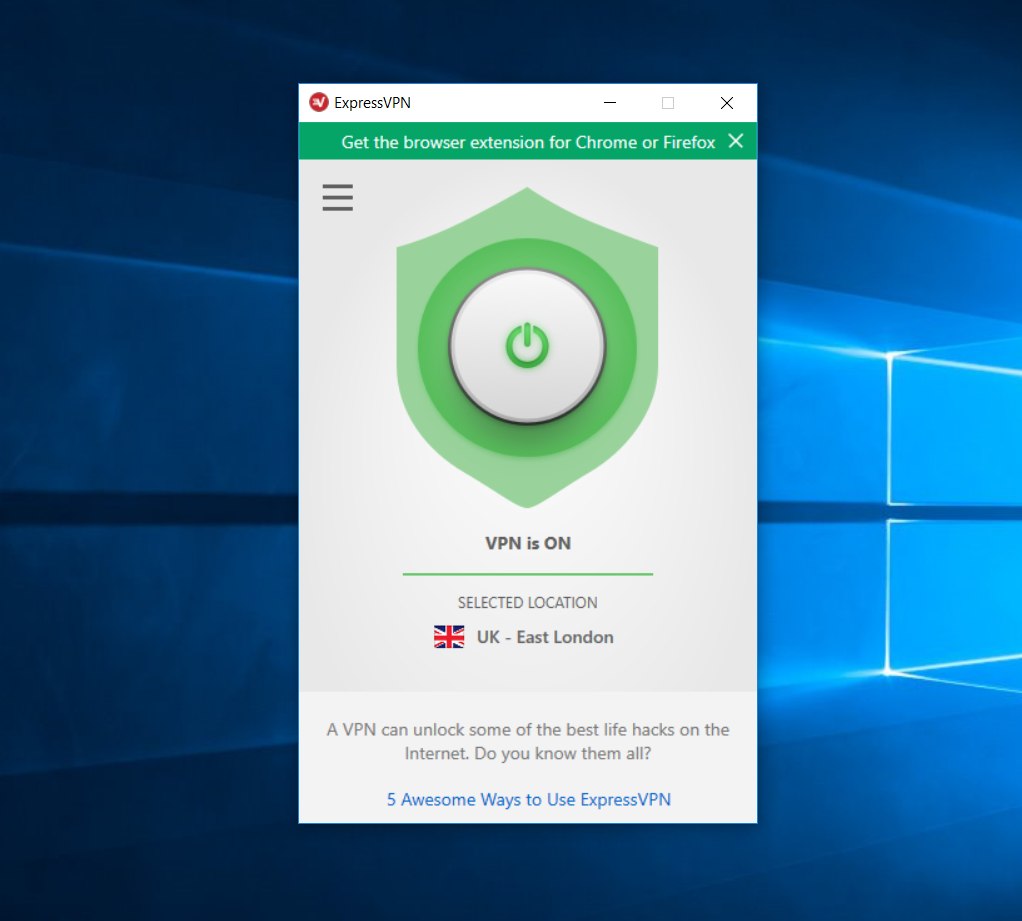Click the ExpressVPN logo in title bar

tap(319, 102)
